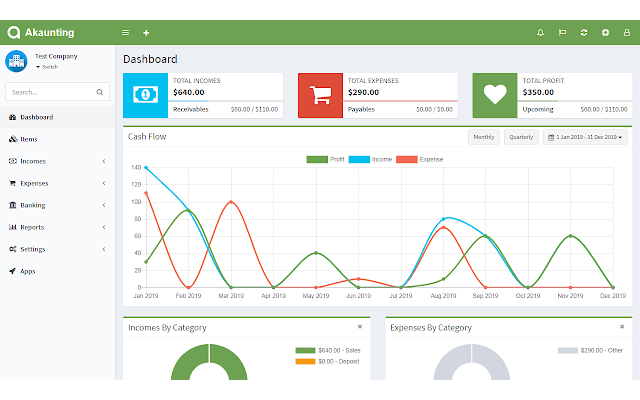The height and width of the screenshot is (400, 640).
Task: Click the green Sales color swatch
Action: click(x=305, y=350)
